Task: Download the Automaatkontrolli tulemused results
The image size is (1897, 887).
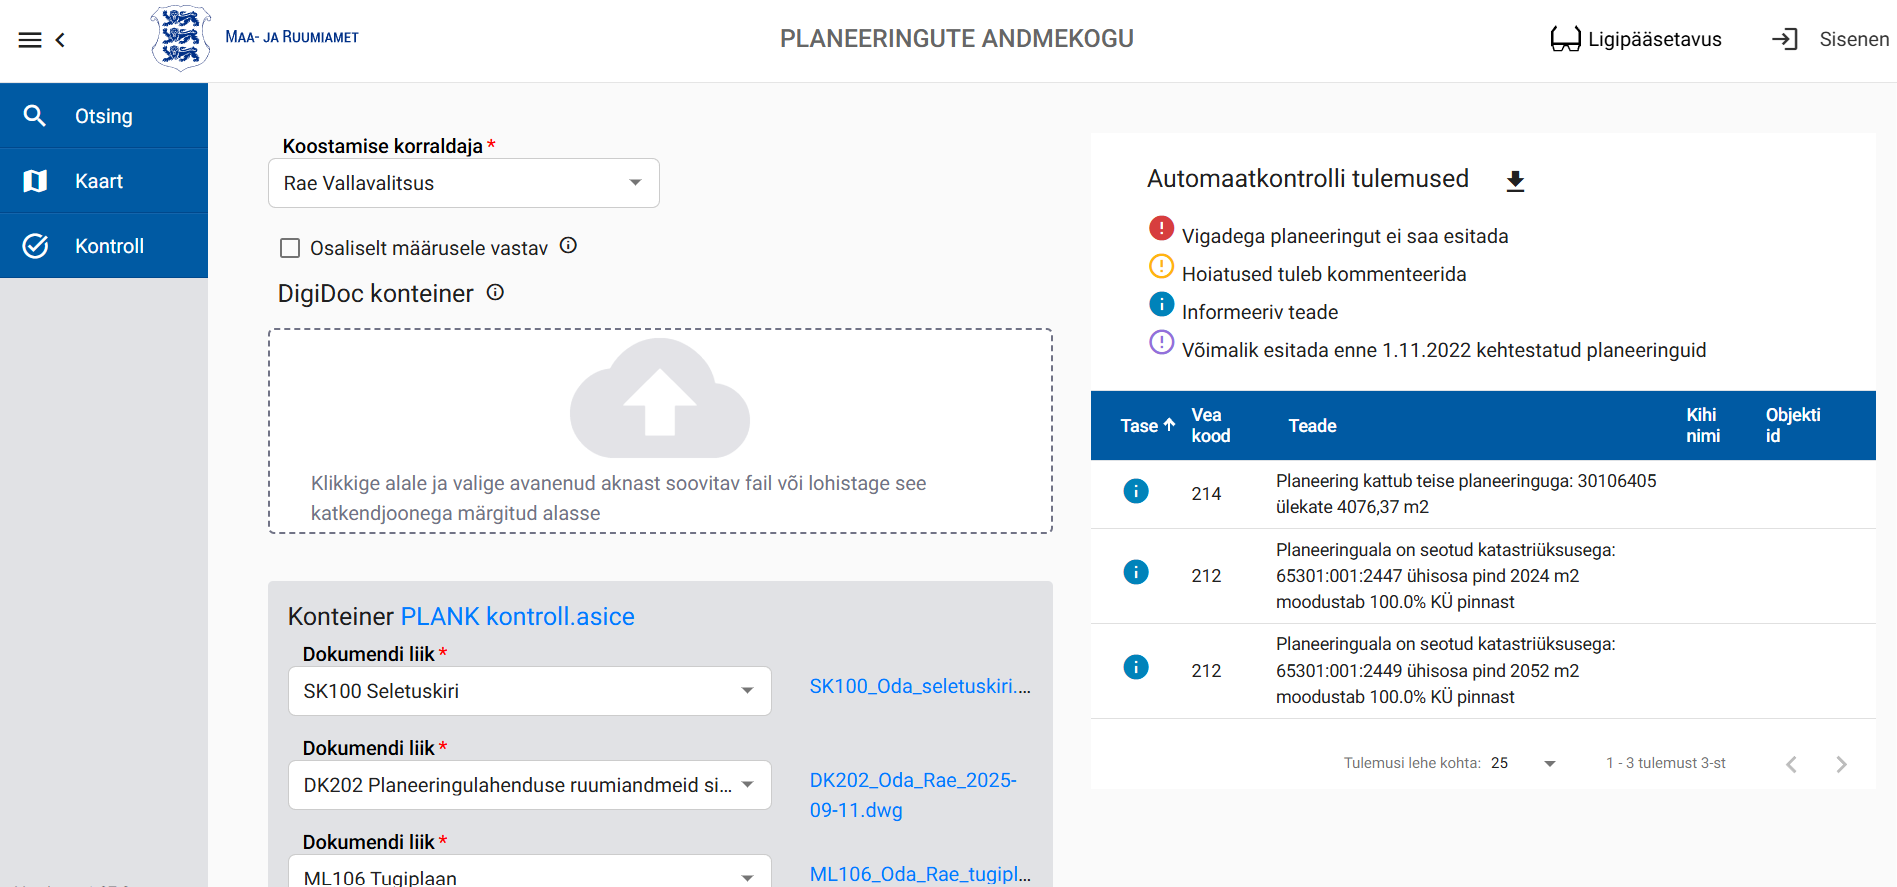Action: click(x=1515, y=181)
